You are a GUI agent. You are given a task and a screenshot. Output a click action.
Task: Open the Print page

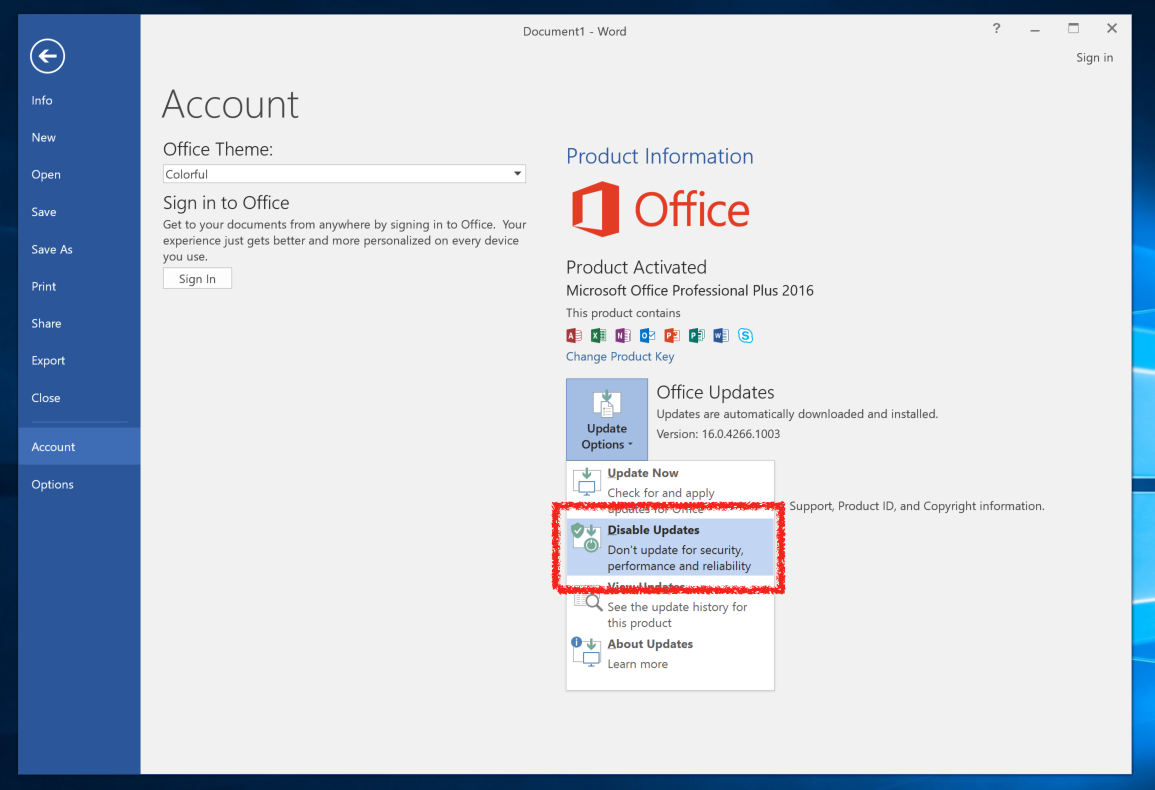(43, 286)
